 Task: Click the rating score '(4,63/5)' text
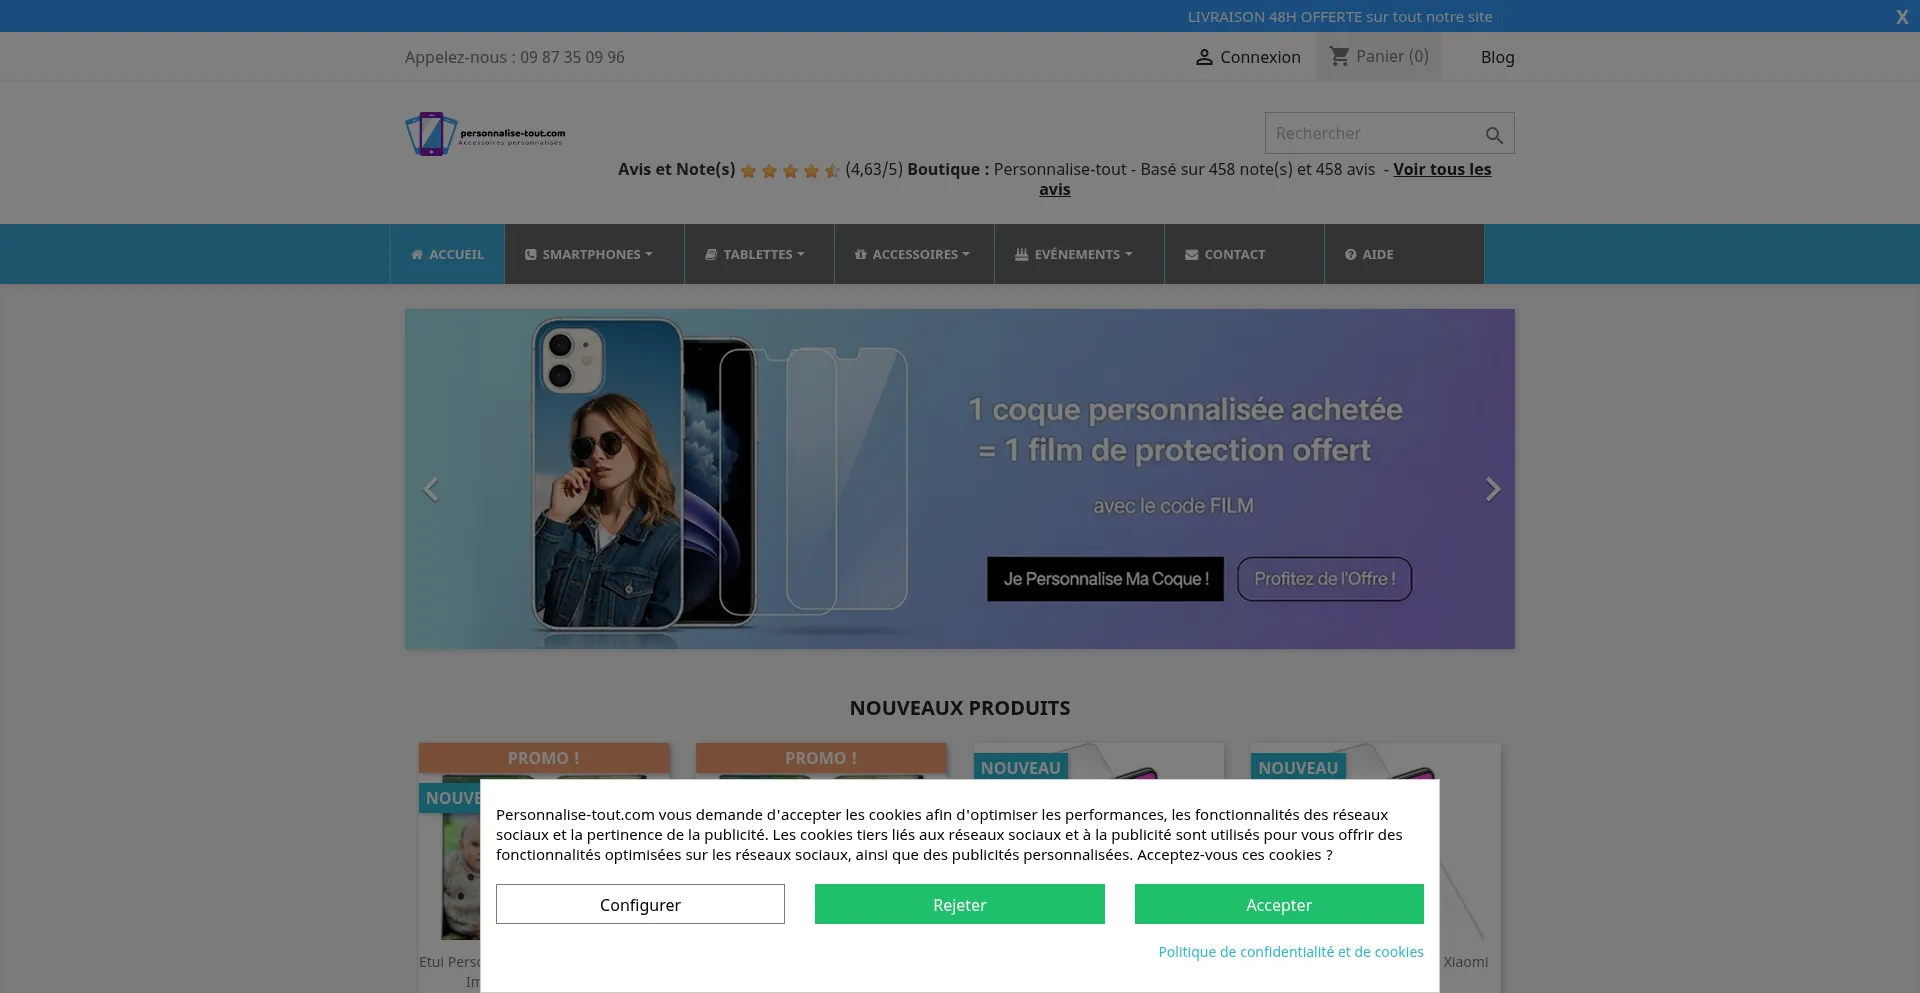click(x=874, y=170)
